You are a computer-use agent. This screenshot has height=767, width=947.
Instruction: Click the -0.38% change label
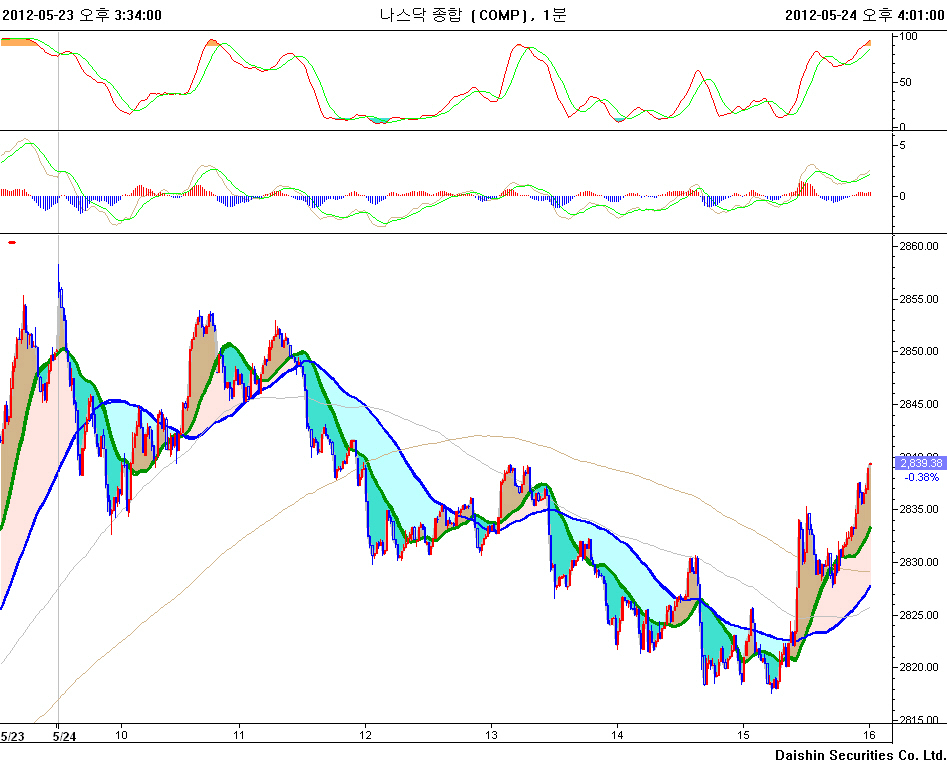click(920, 477)
